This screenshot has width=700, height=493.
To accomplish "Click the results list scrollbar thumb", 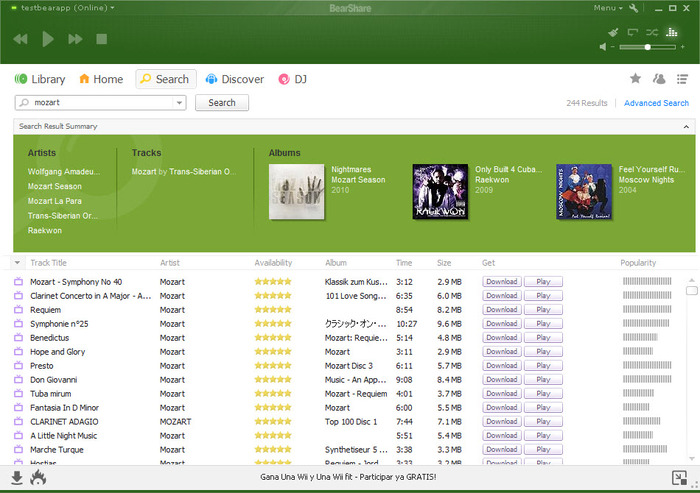I will (692, 291).
